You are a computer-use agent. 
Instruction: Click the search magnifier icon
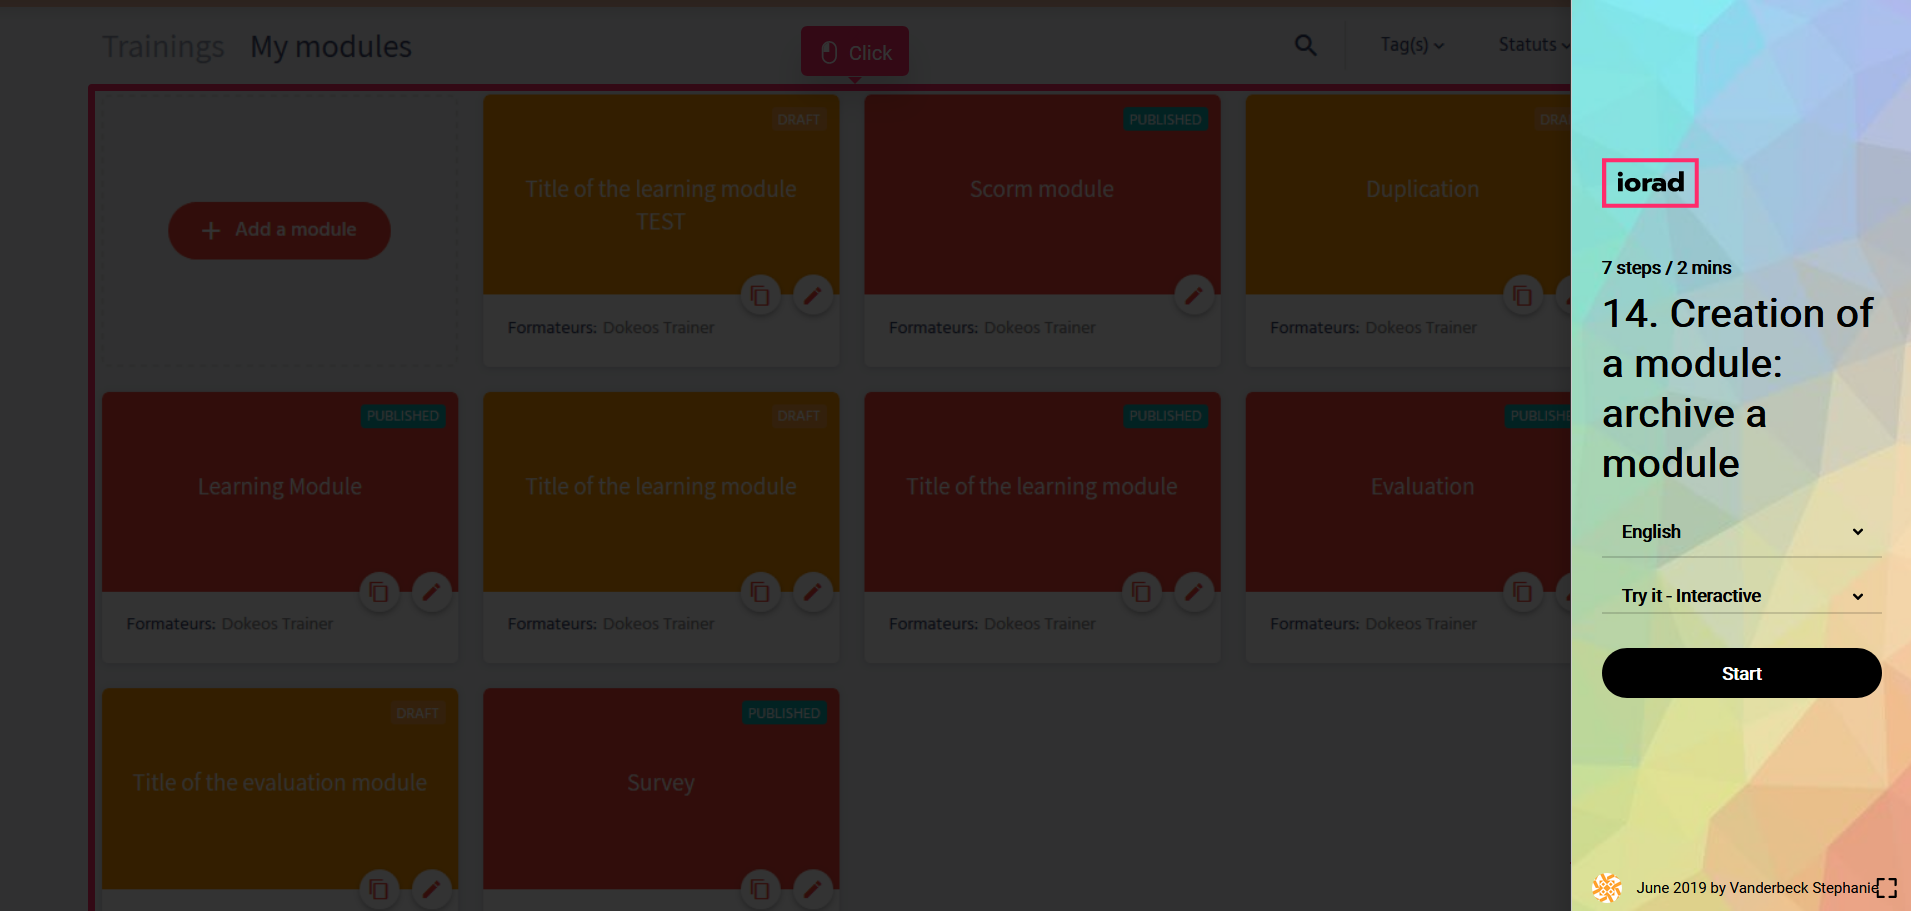tap(1305, 45)
